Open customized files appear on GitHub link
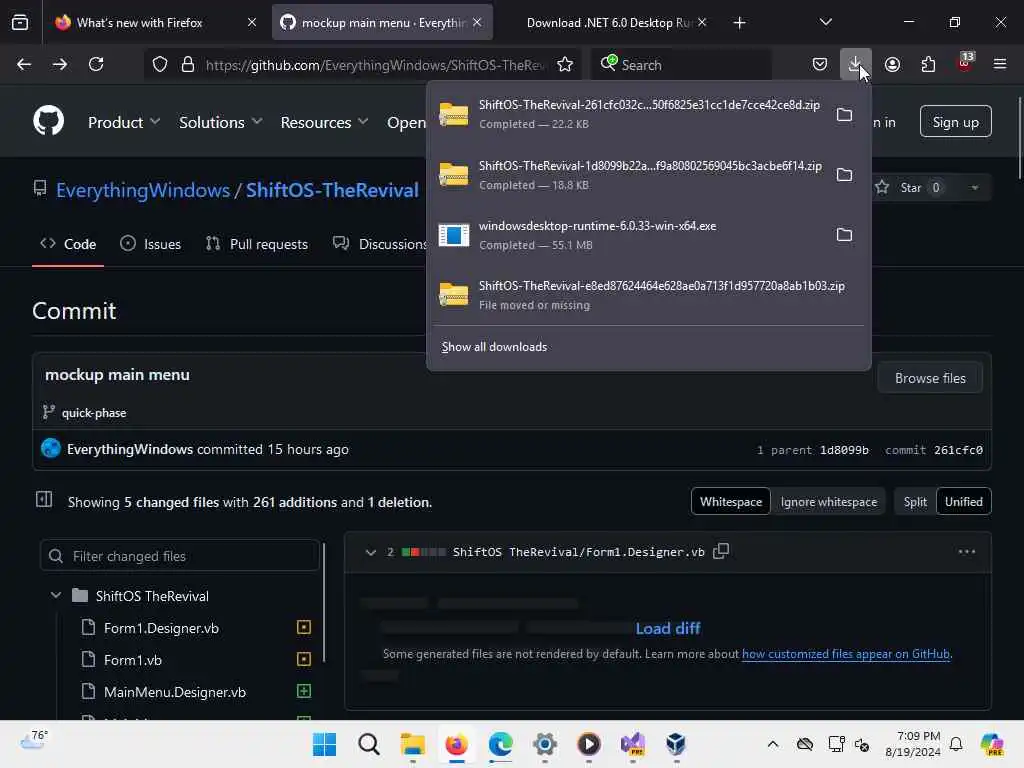1024x768 pixels. click(846, 654)
